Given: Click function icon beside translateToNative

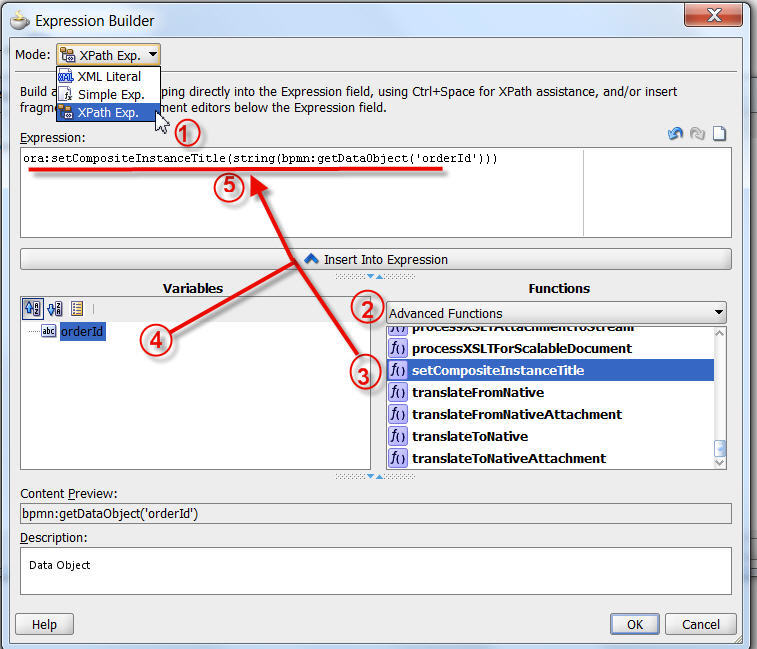Looking at the screenshot, I should point(398,436).
